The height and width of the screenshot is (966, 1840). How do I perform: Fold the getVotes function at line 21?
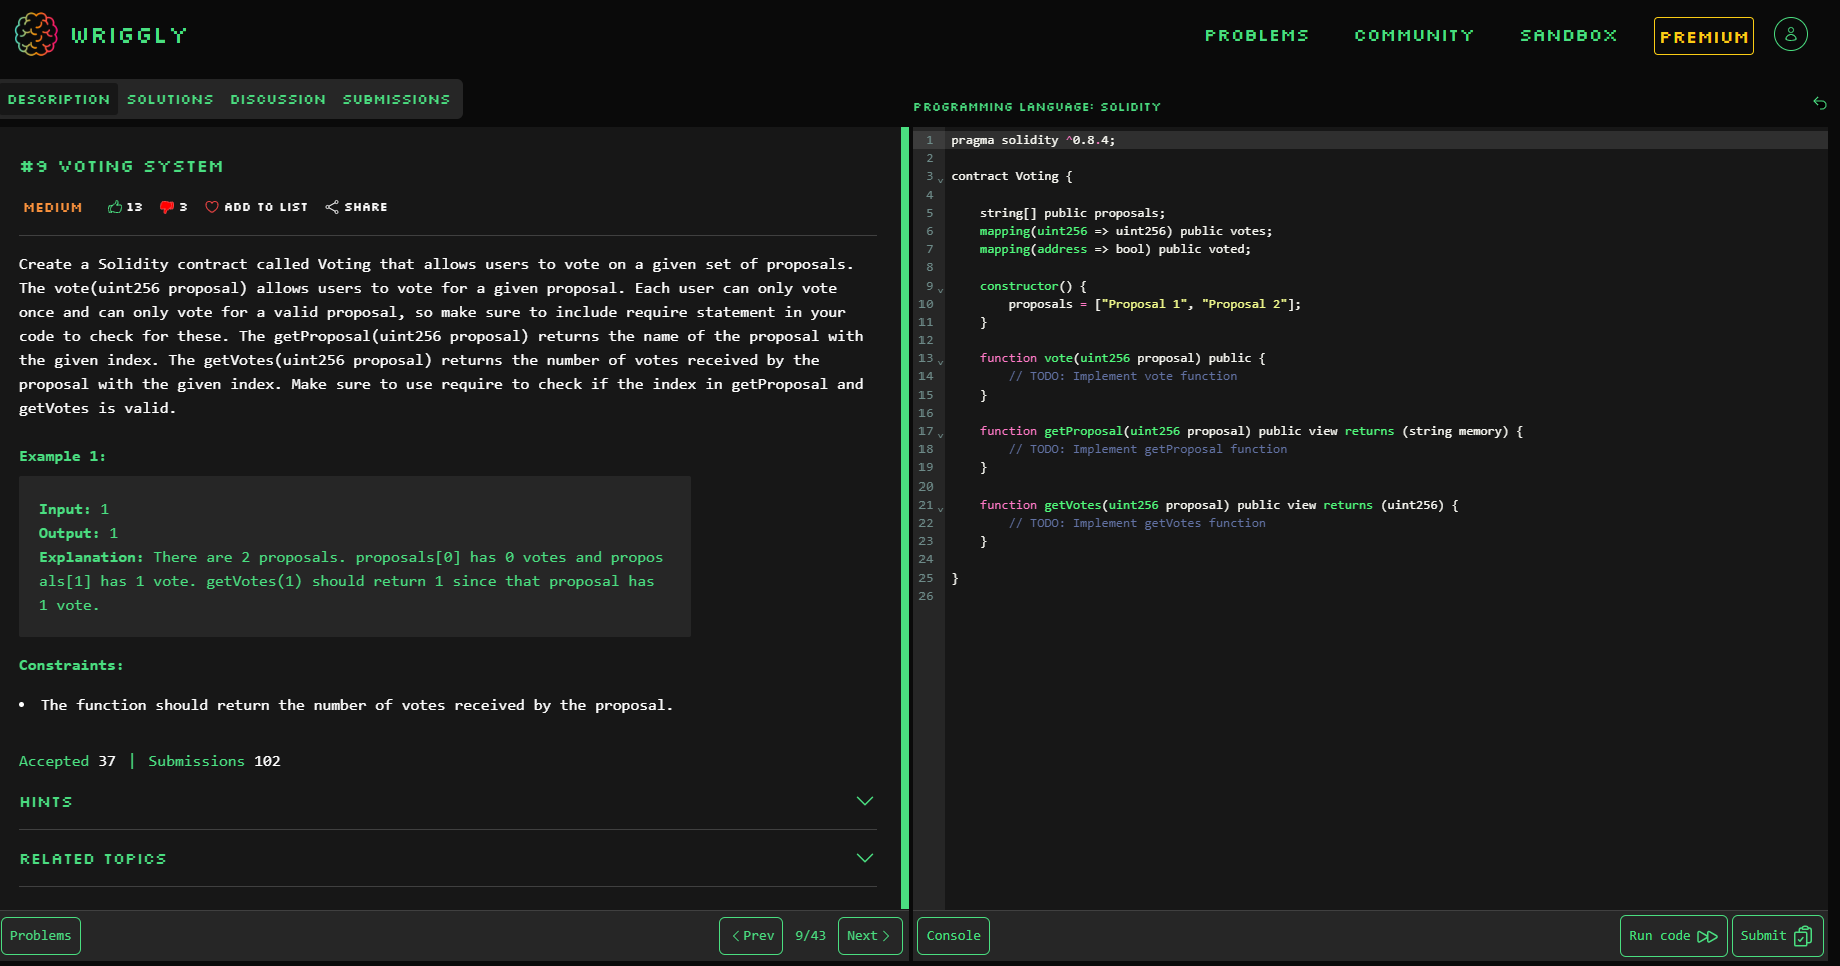[940, 508]
